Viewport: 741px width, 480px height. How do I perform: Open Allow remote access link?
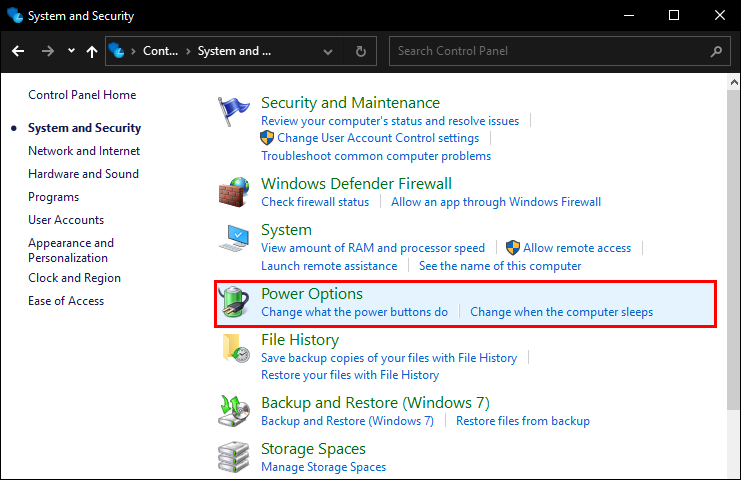(x=577, y=248)
